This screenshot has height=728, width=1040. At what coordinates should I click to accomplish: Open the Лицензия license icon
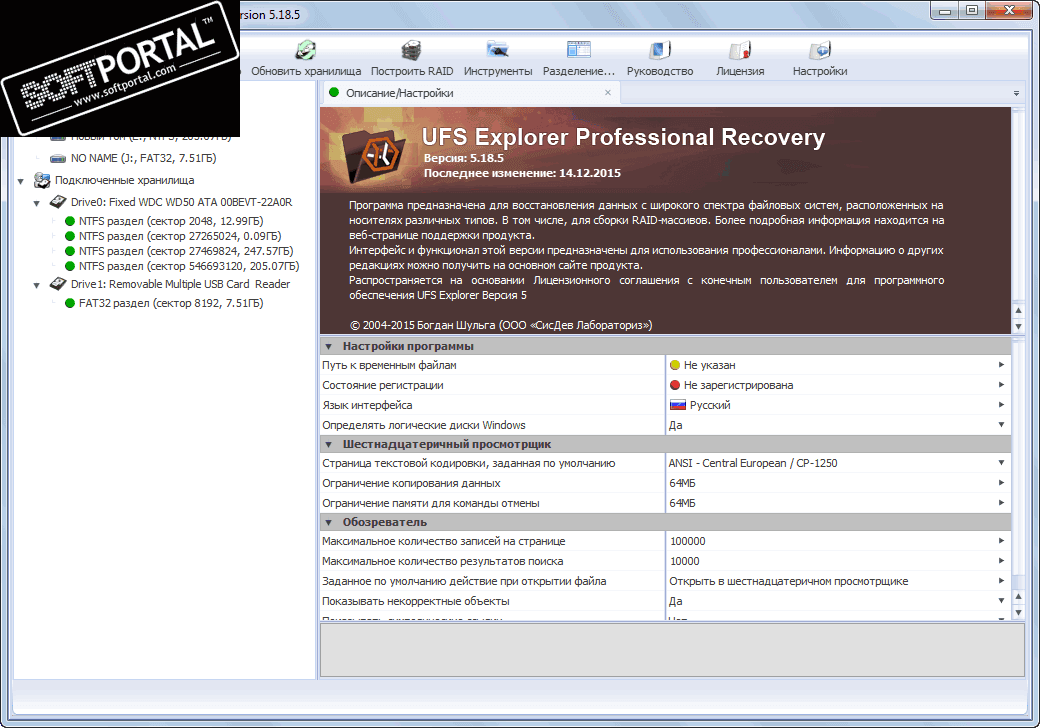click(x=740, y=50)
